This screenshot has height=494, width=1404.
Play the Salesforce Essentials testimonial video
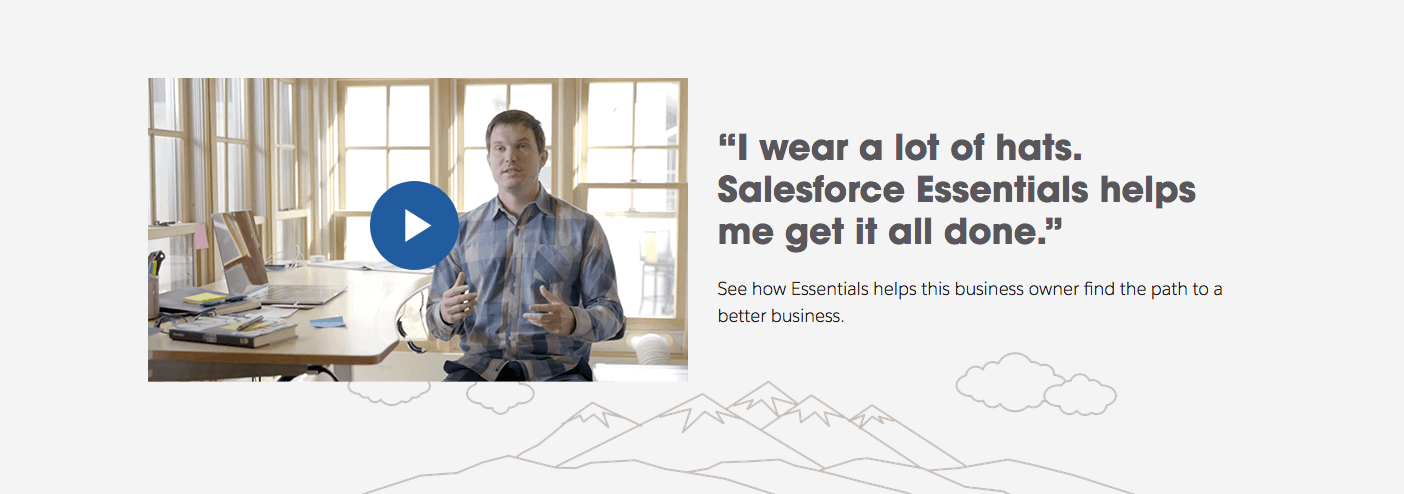coord(414,226)
